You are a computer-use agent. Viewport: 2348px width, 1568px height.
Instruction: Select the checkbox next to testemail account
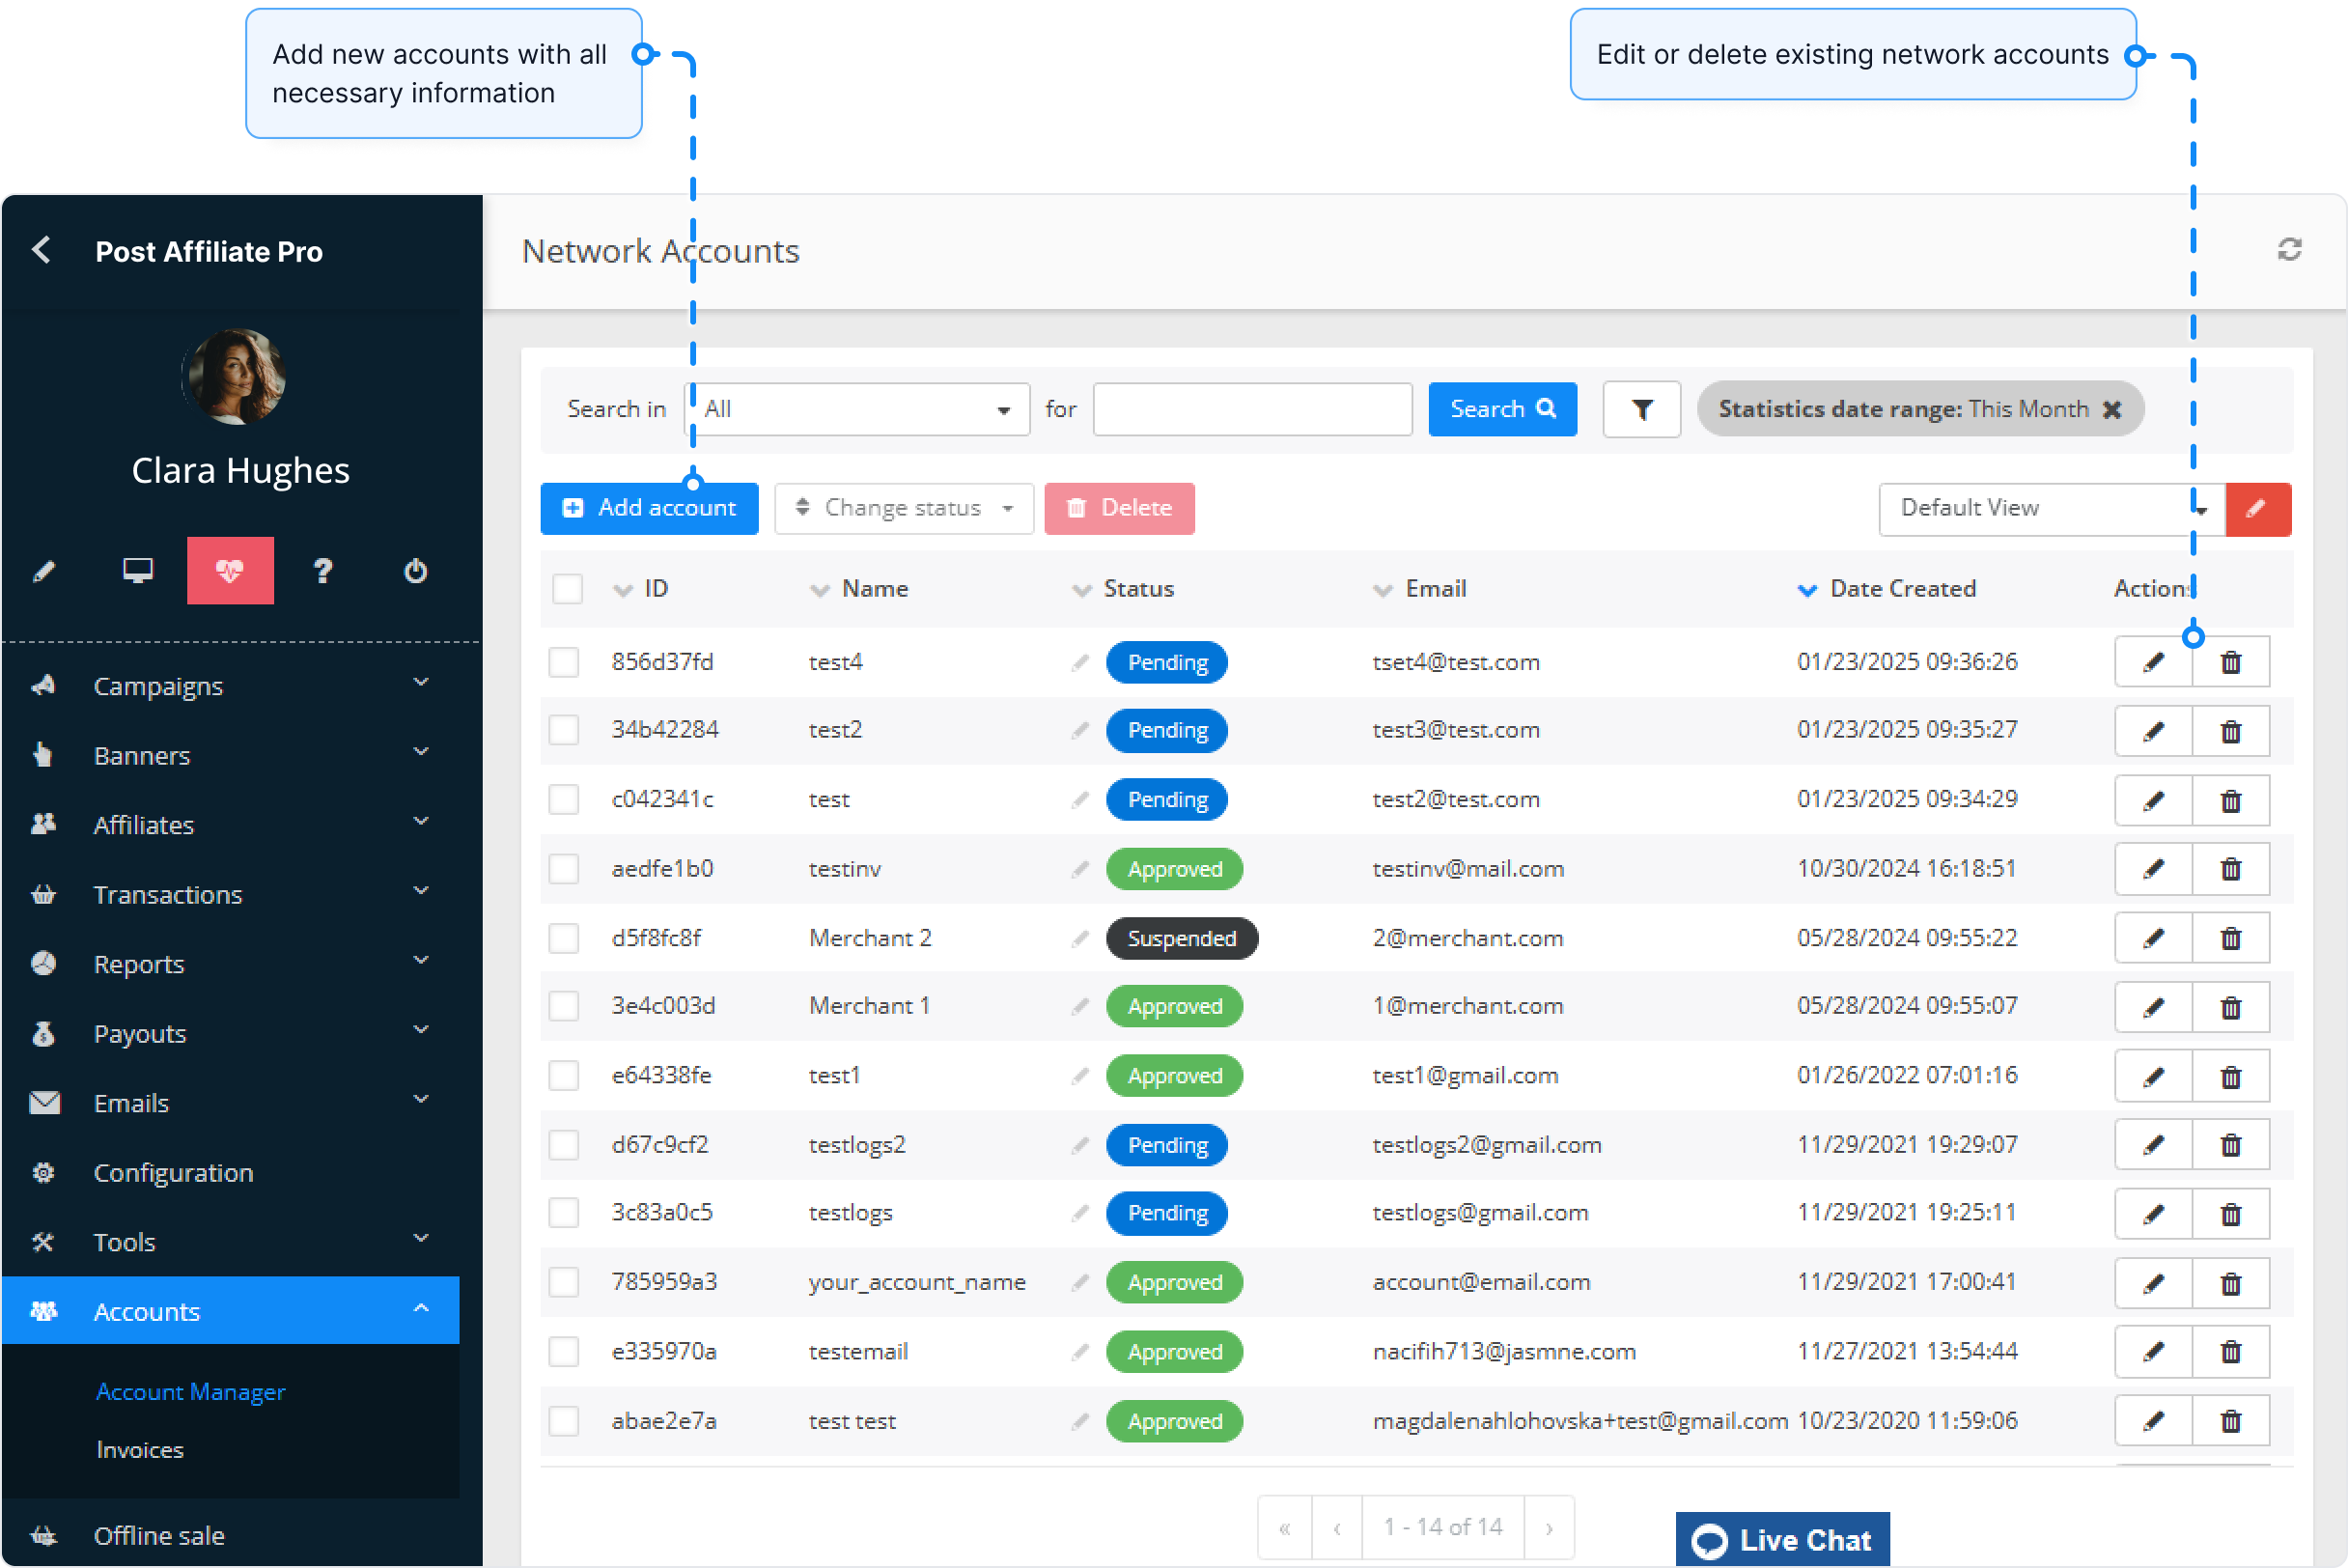563,1351
